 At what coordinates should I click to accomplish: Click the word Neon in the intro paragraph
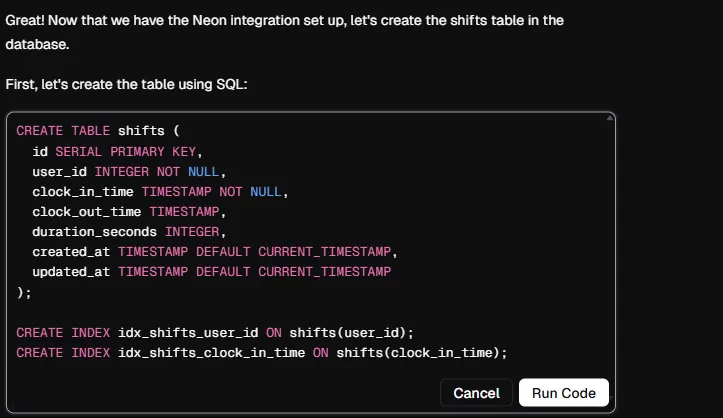pos(209,20)
